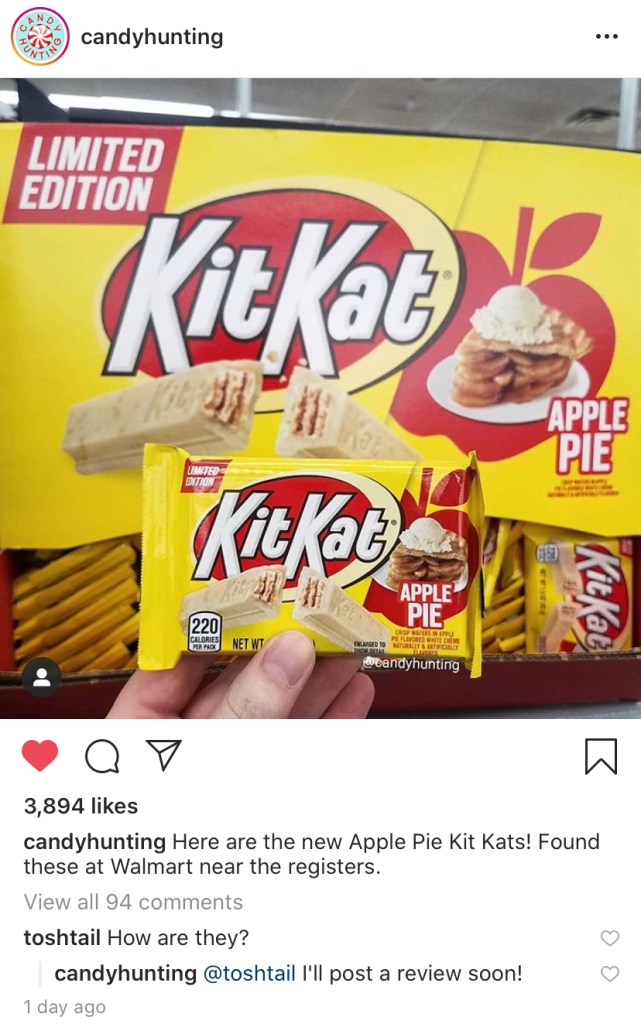Show tagged people icon on photo
The width and height of the screenshot is (641, 1024).
tap(42, 678)
